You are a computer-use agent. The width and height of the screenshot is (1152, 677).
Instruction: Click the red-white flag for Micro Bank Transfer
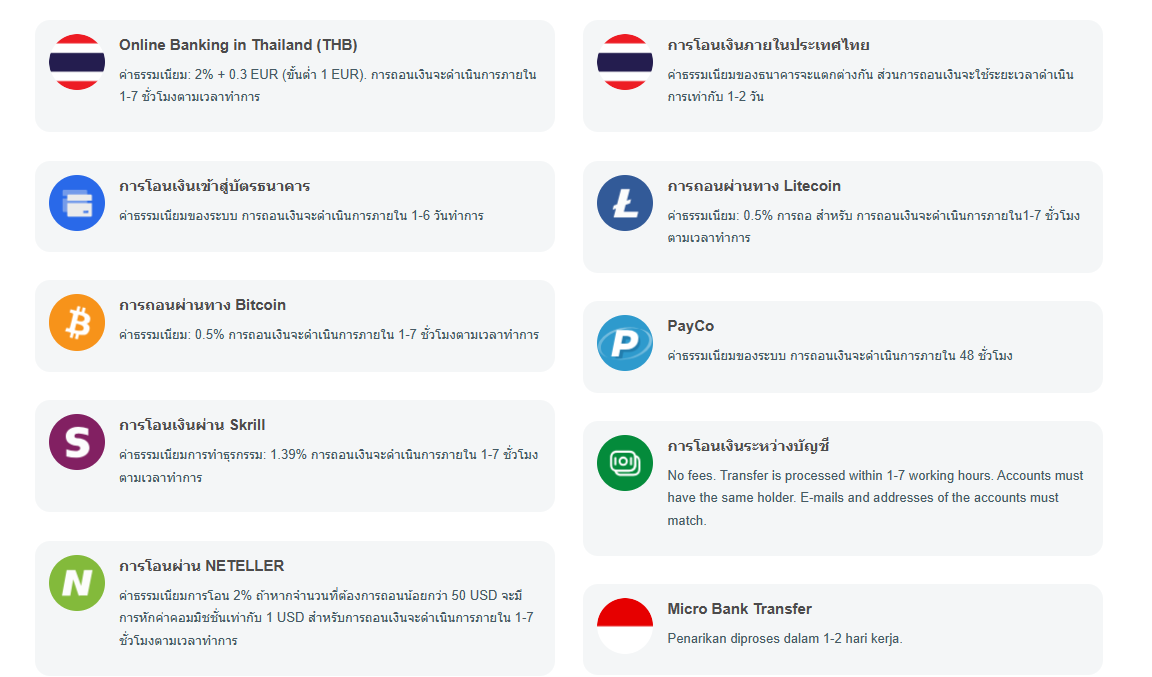click(x=625, y=626)
